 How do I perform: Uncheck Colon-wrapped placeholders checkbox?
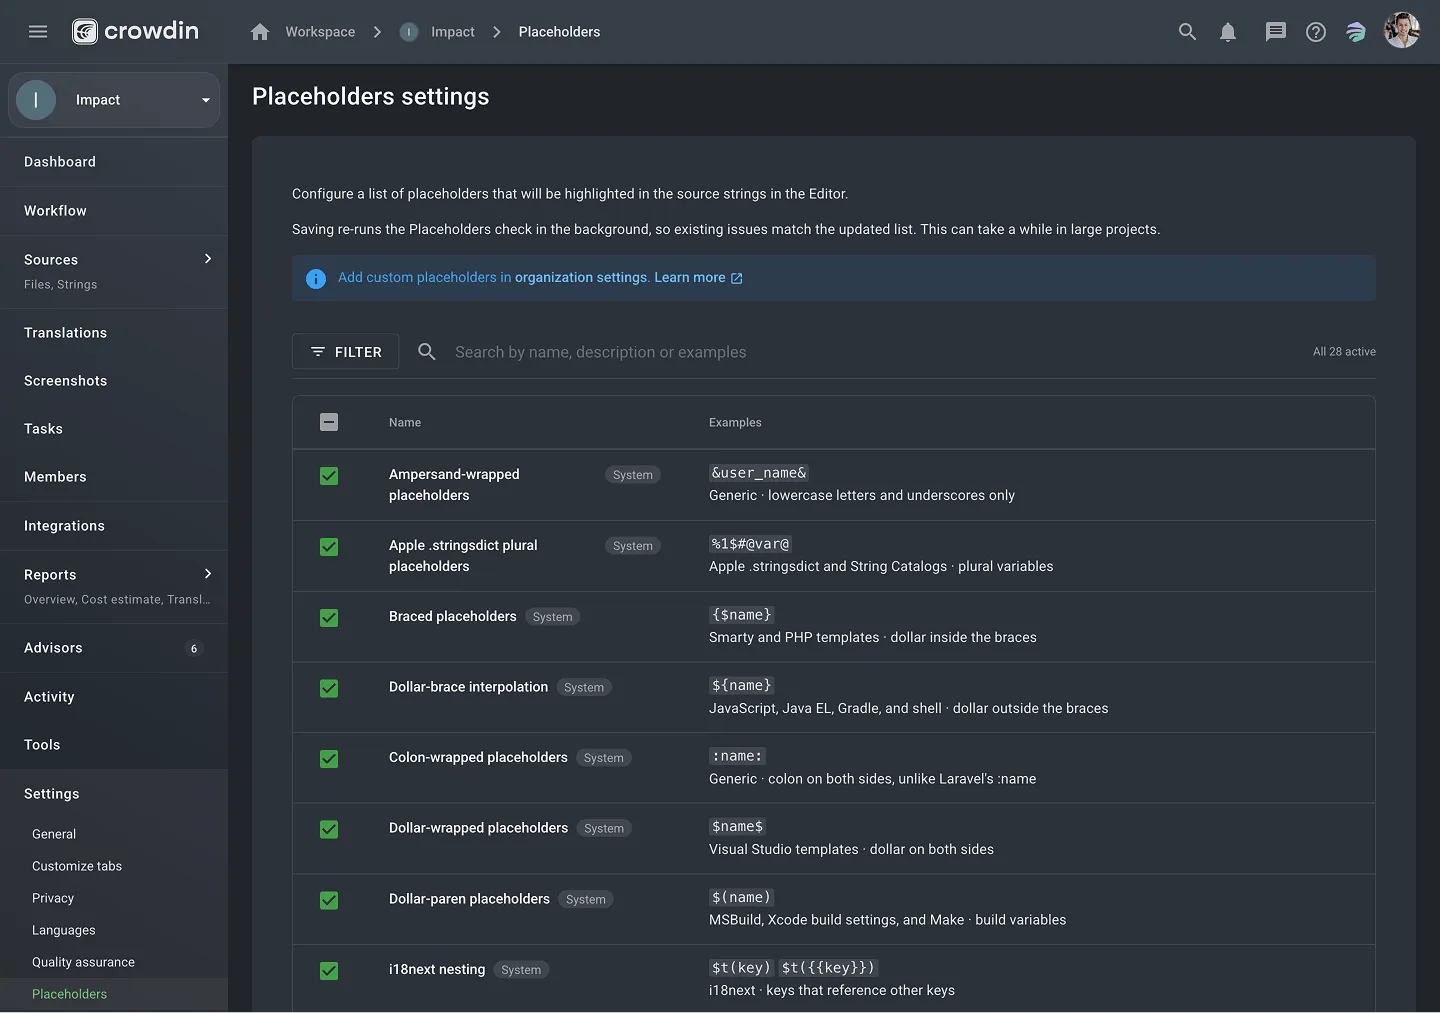pos(329,759)
